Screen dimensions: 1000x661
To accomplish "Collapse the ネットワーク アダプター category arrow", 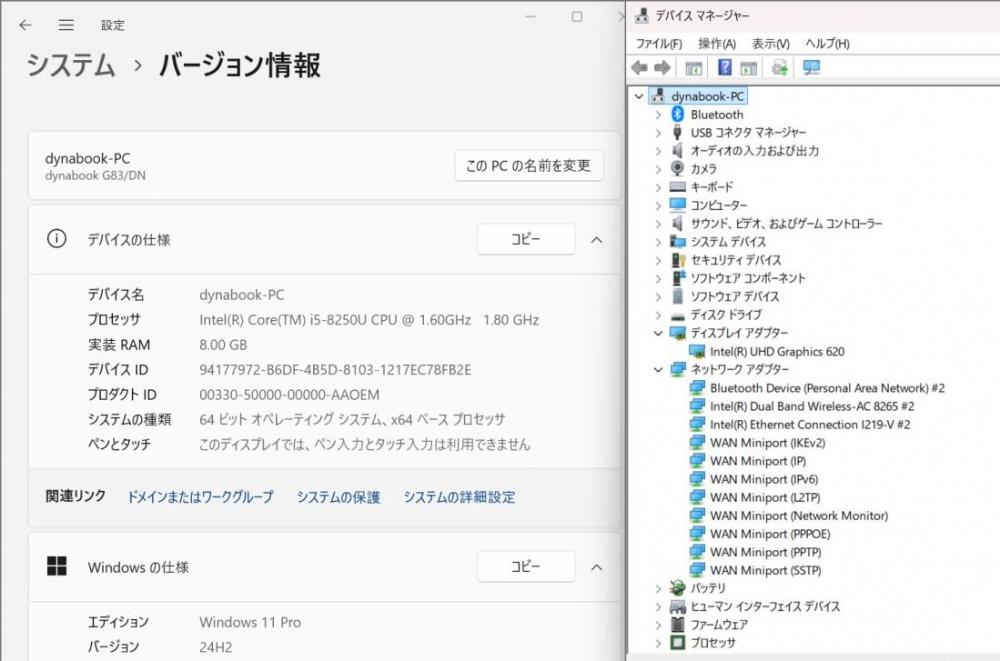I will click(658, 369).
